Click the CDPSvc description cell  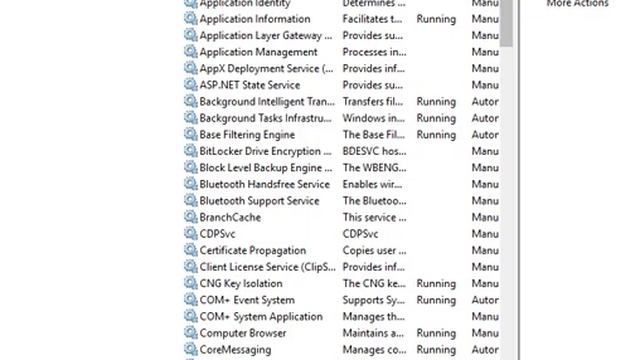pyautogui.click(x=360, y=234)
